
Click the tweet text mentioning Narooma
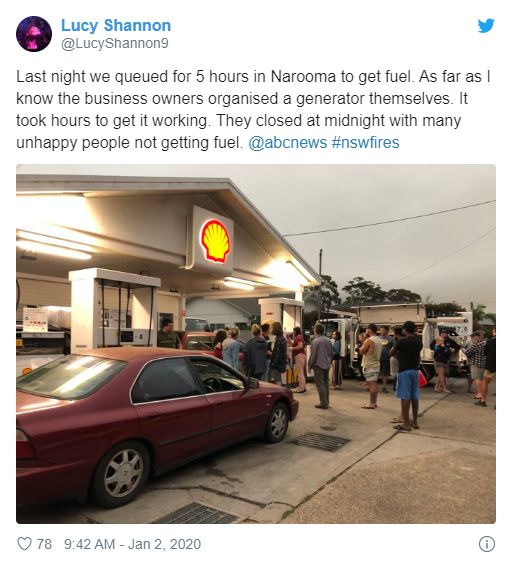(x=254, y=110)
